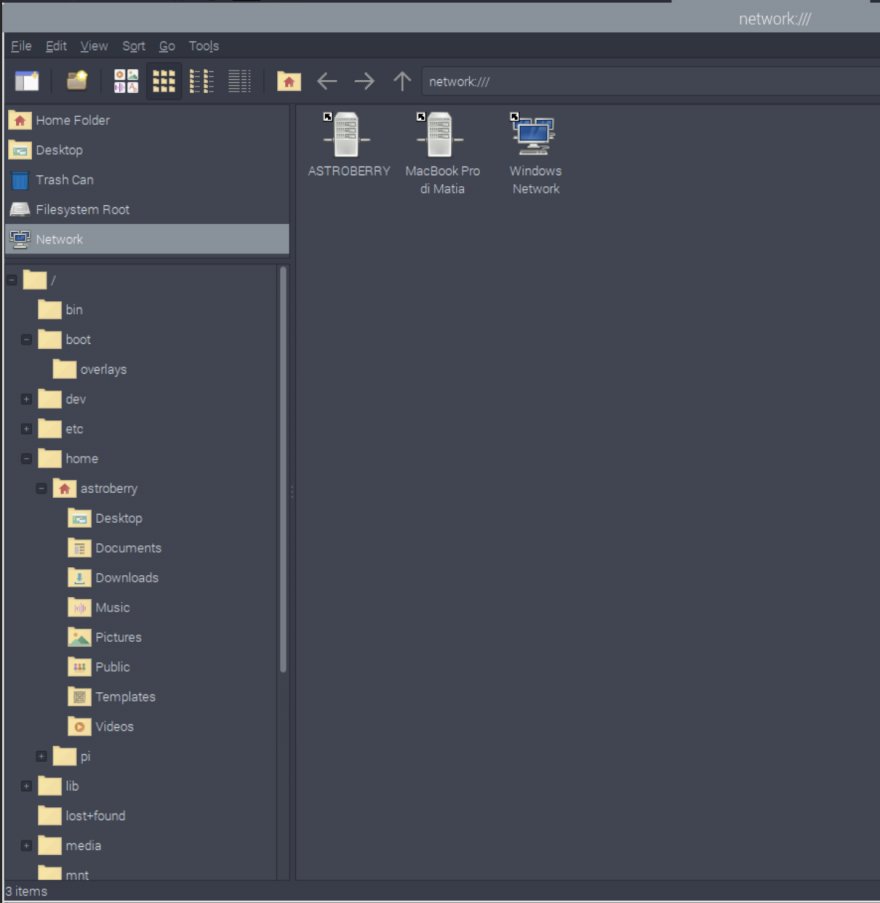880x903 pixels.
Task: Go to home folder via toolbar icon
Action: (289, 81)
